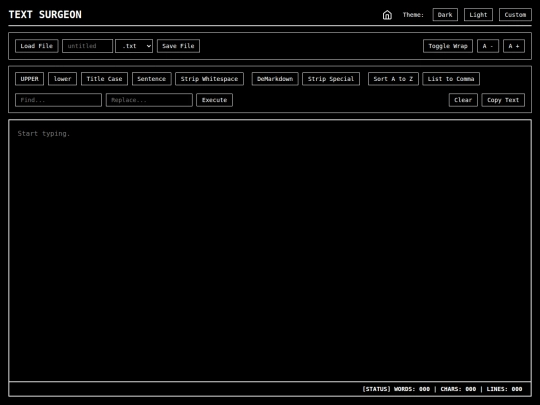Image resolution: width=540 pixels, height=405 pixels.
Task: Click the Execute button
Action: click(214, 100)
